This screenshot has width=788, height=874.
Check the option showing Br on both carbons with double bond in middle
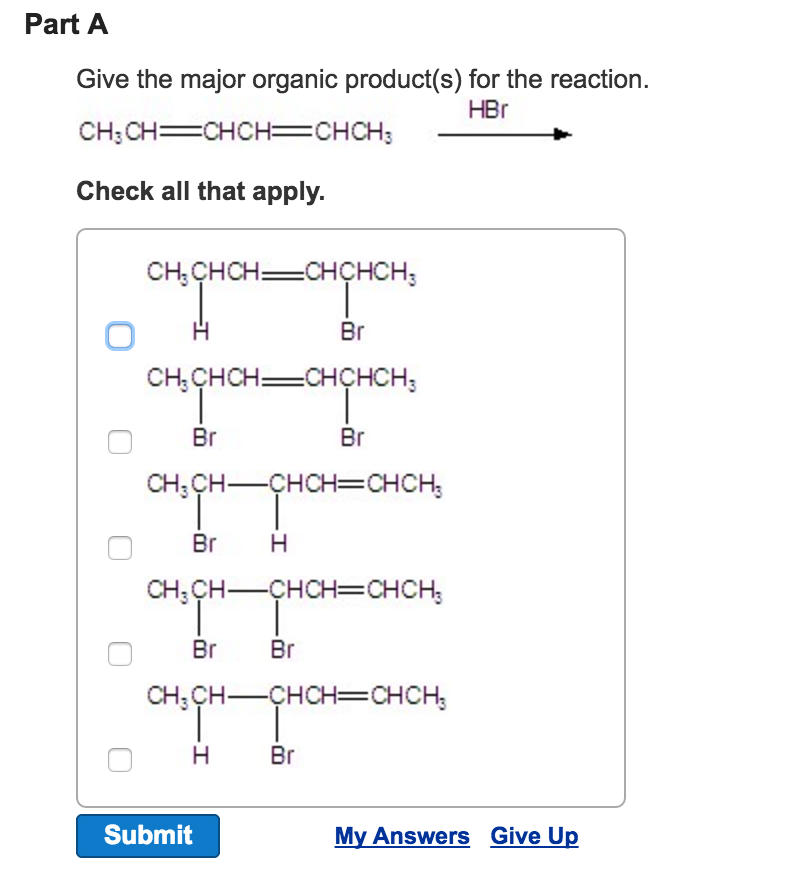click(x=120, y=441)
